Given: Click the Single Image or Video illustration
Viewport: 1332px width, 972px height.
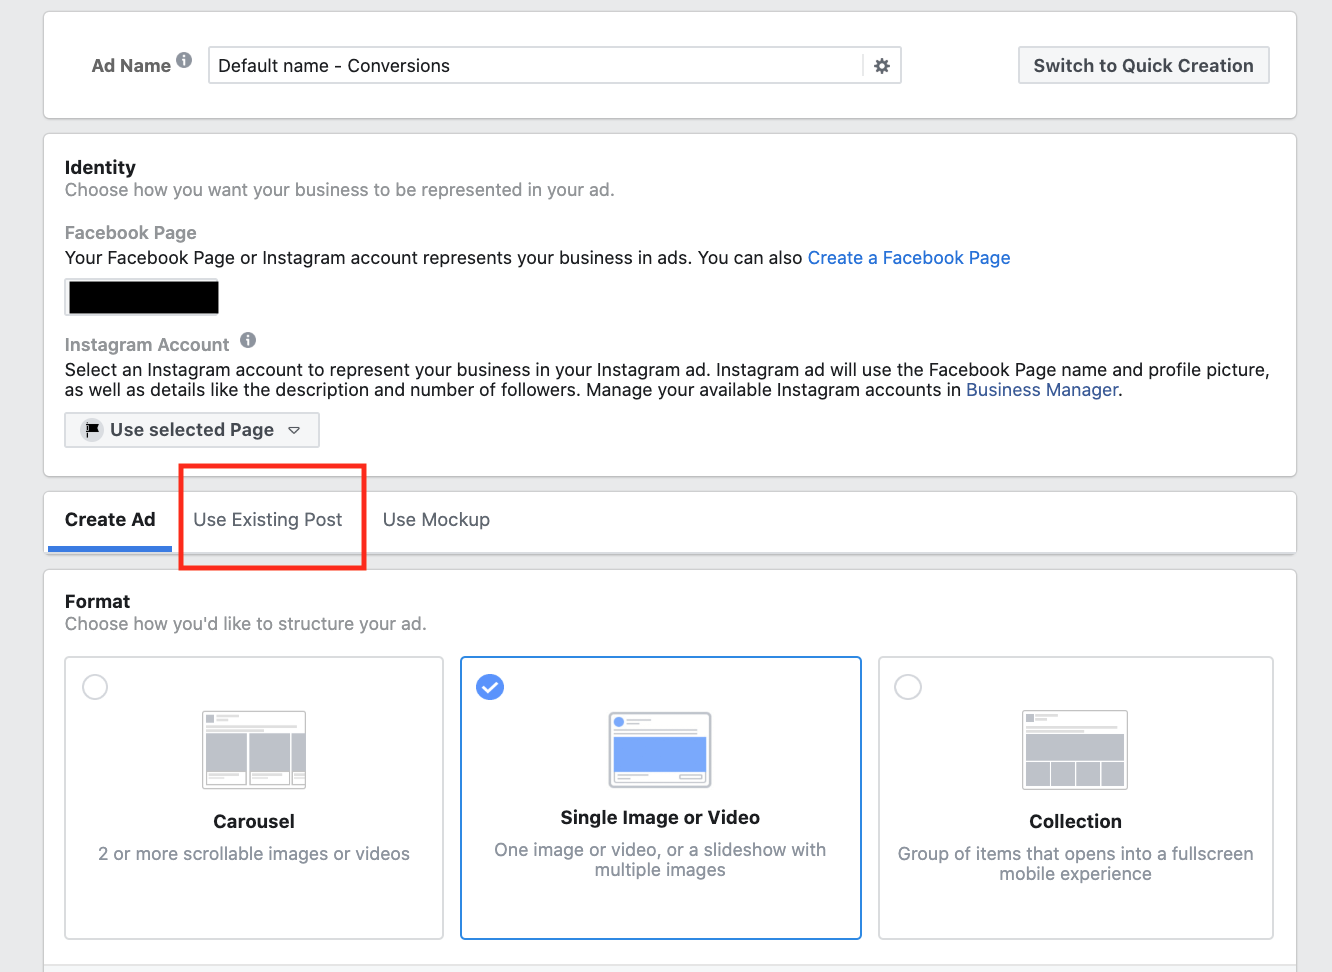Looking at the screenshot, I should pyautogui.click(x=660, y=750).
